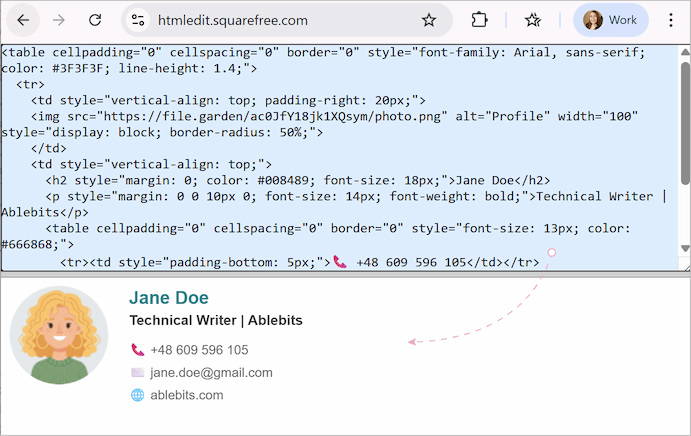Screen dimensions: 691x436
Task: Click the scroll down arrow of code editor
Action: [x=685, y=249]
